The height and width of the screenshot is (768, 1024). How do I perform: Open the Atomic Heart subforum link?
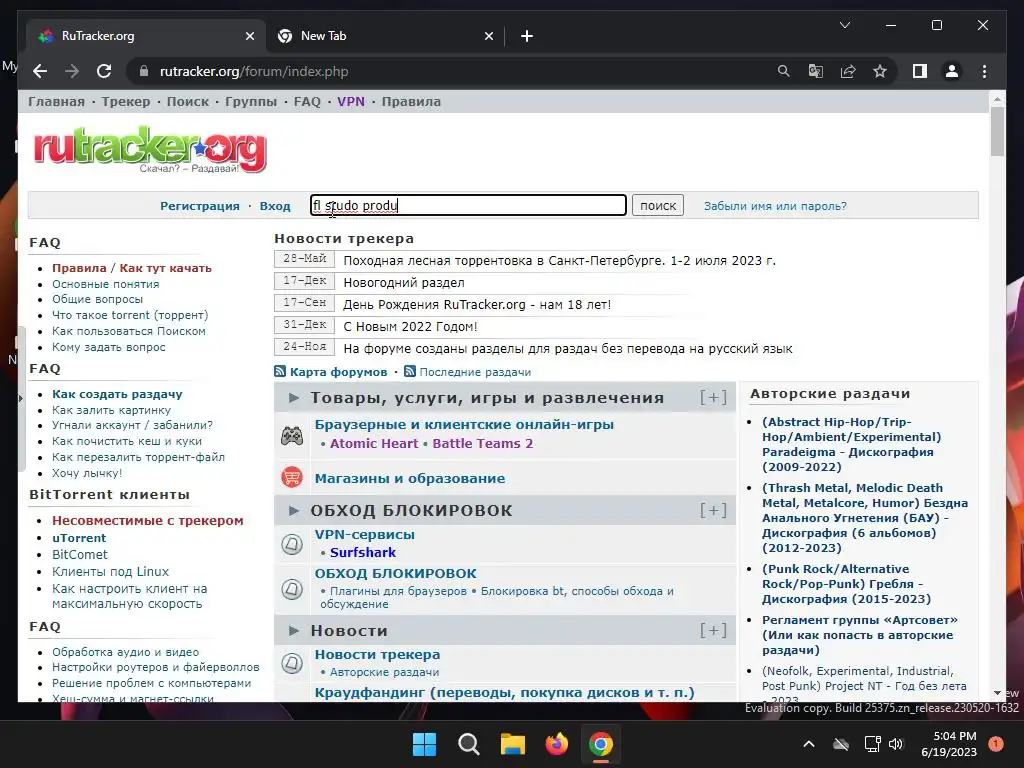pos(374,443)
